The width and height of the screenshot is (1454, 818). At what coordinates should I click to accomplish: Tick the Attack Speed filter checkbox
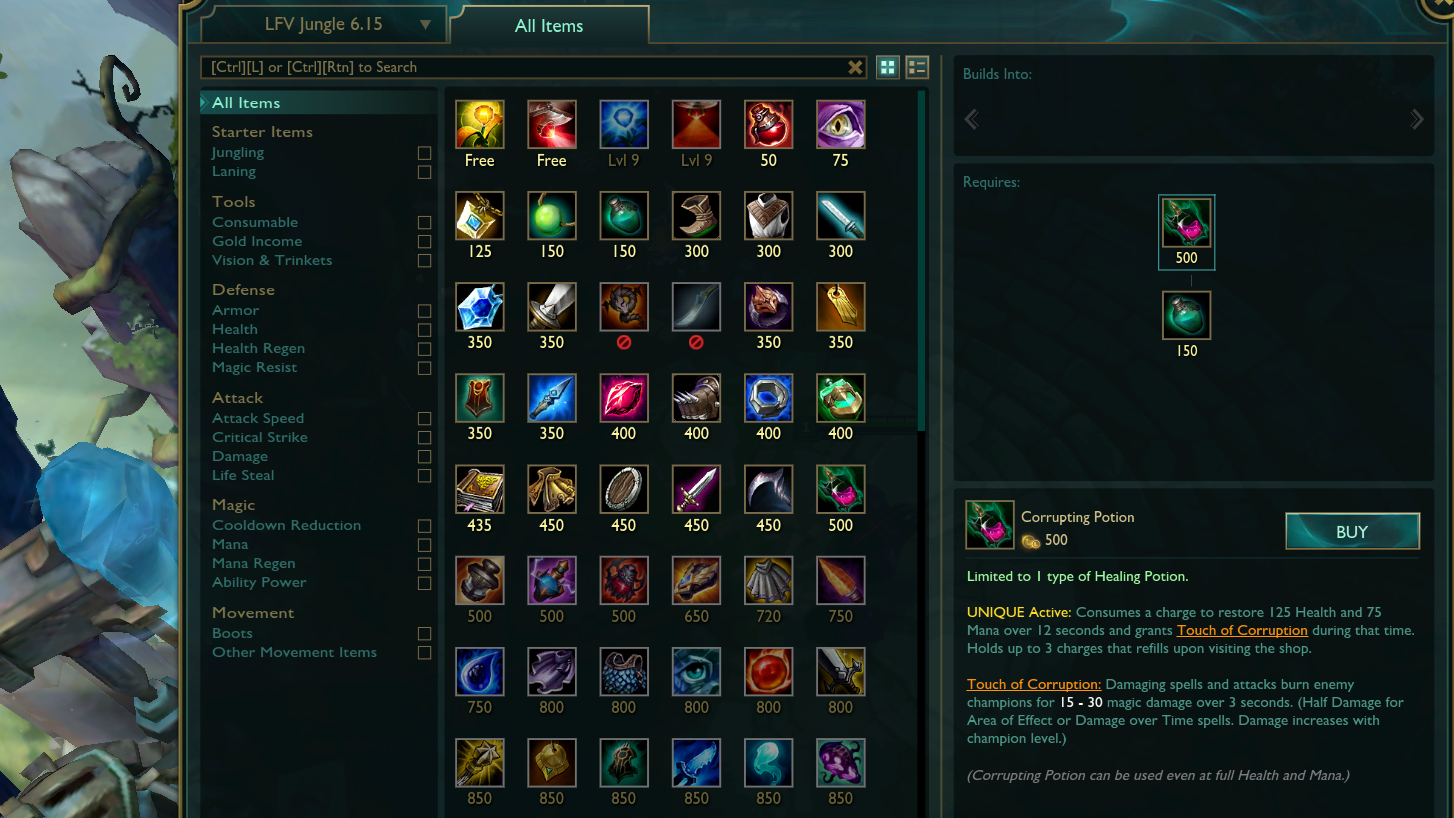point(424,419)
